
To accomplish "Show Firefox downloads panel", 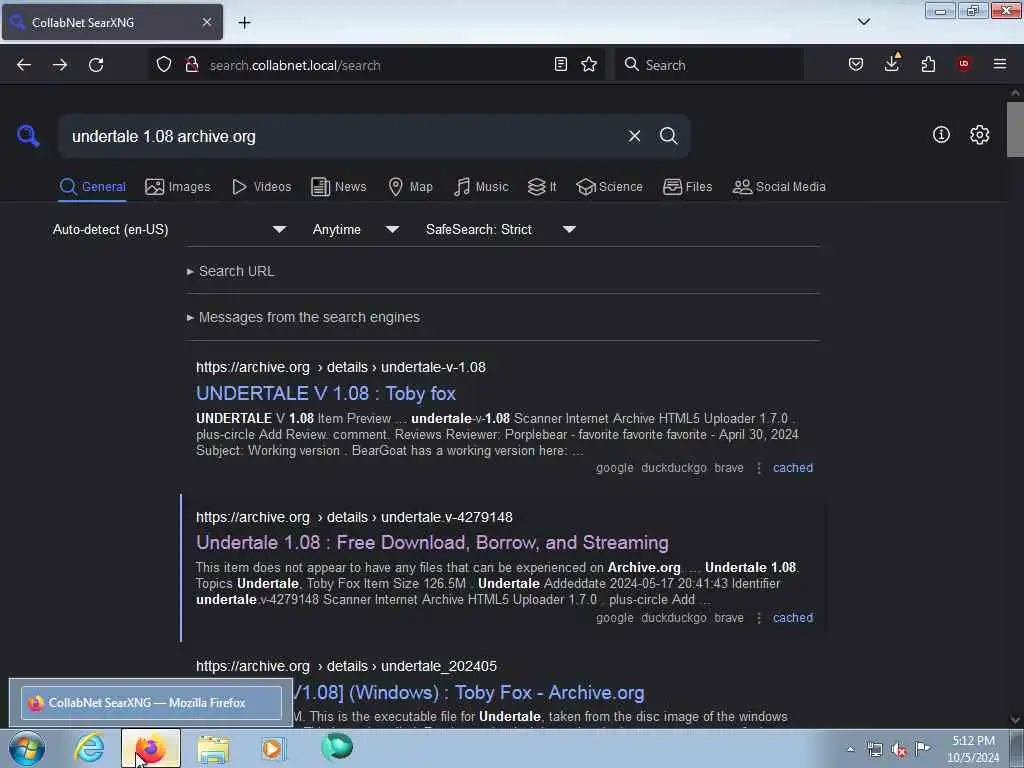I will (x=892, y=63).
